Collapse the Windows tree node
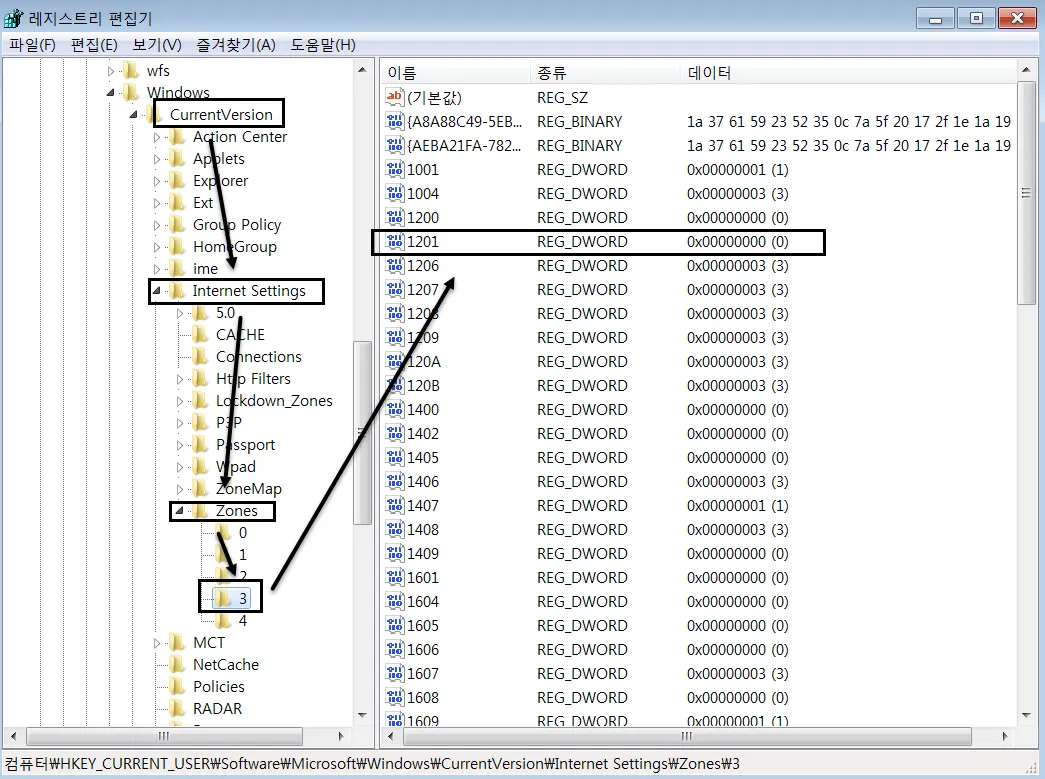The width and height of the screenshot is (1045, 779). point(111,93)
